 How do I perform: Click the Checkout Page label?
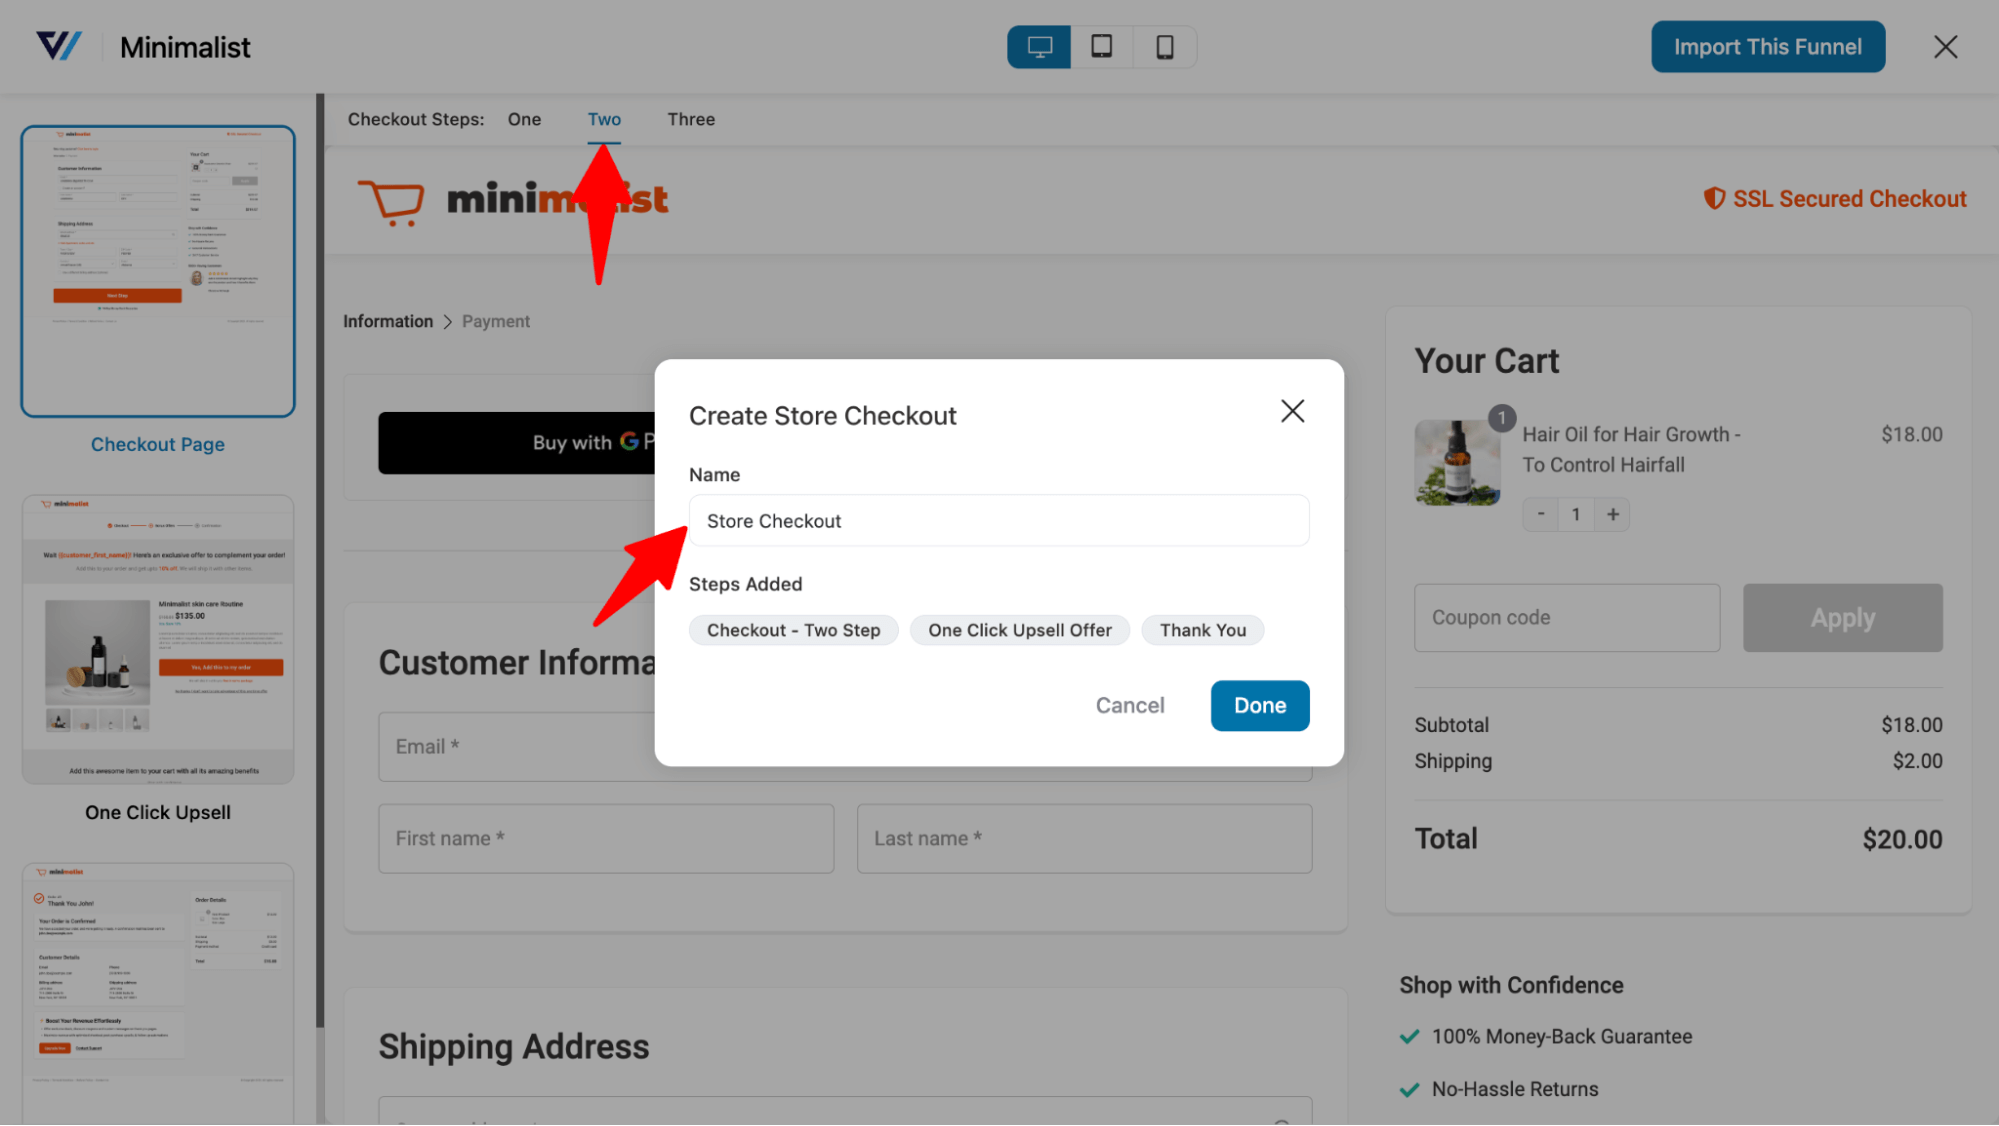click(x=158, y=444)
